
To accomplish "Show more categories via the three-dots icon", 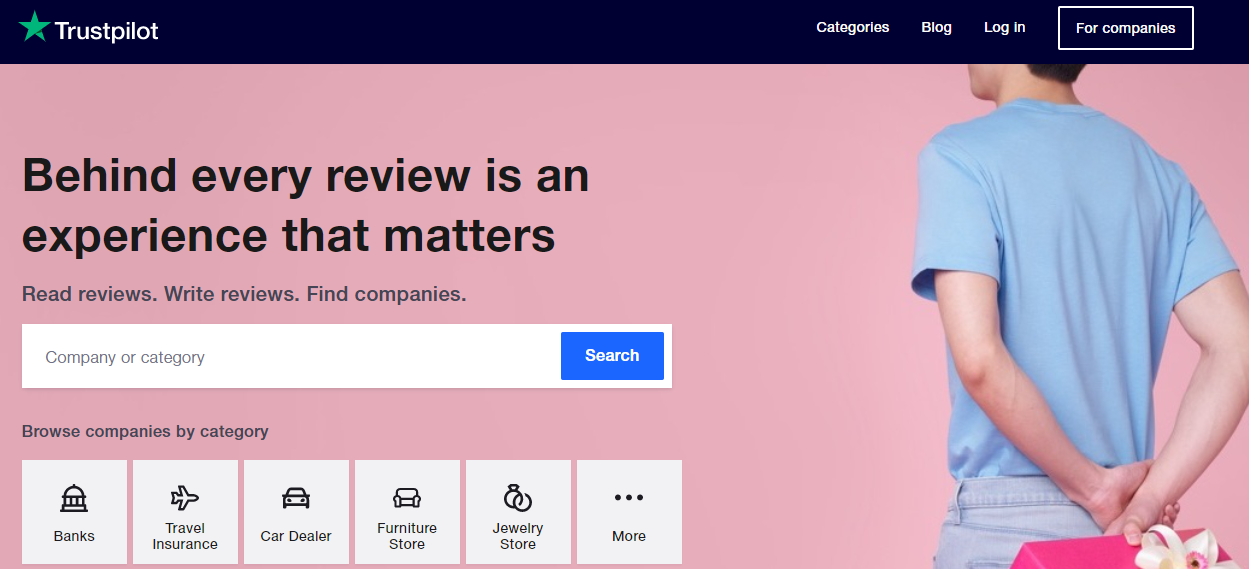I will (629, 497).
